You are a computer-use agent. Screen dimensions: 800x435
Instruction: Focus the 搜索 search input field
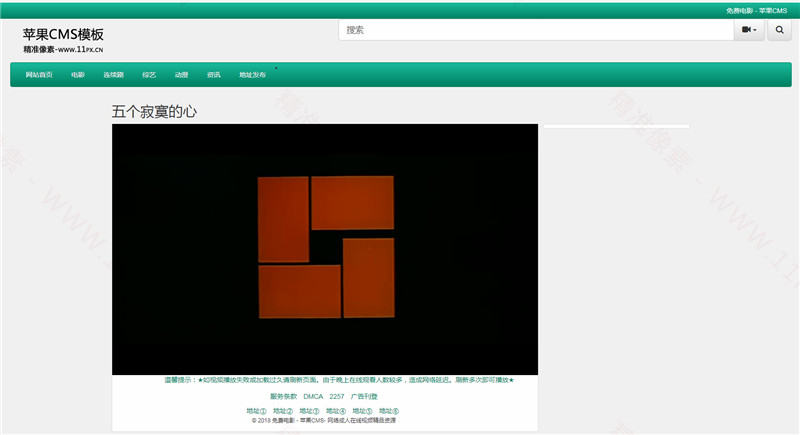point(536,30)
